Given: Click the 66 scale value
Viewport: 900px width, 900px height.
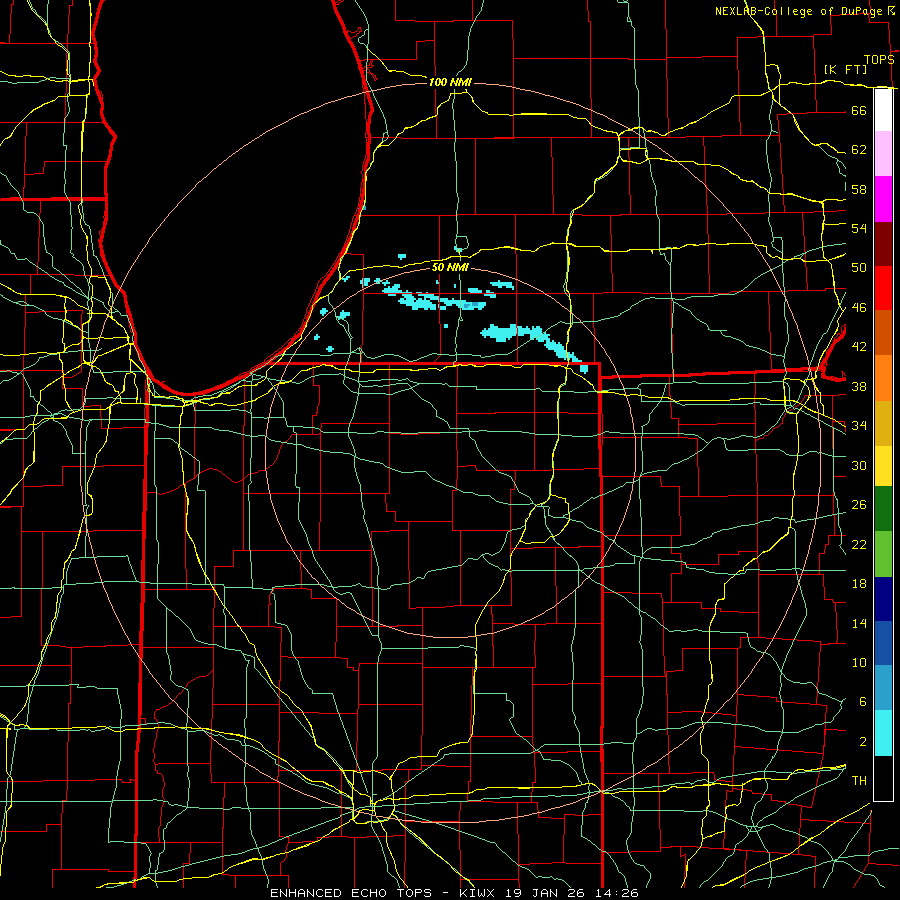Looking at the screenshot, I should point(859,110).
